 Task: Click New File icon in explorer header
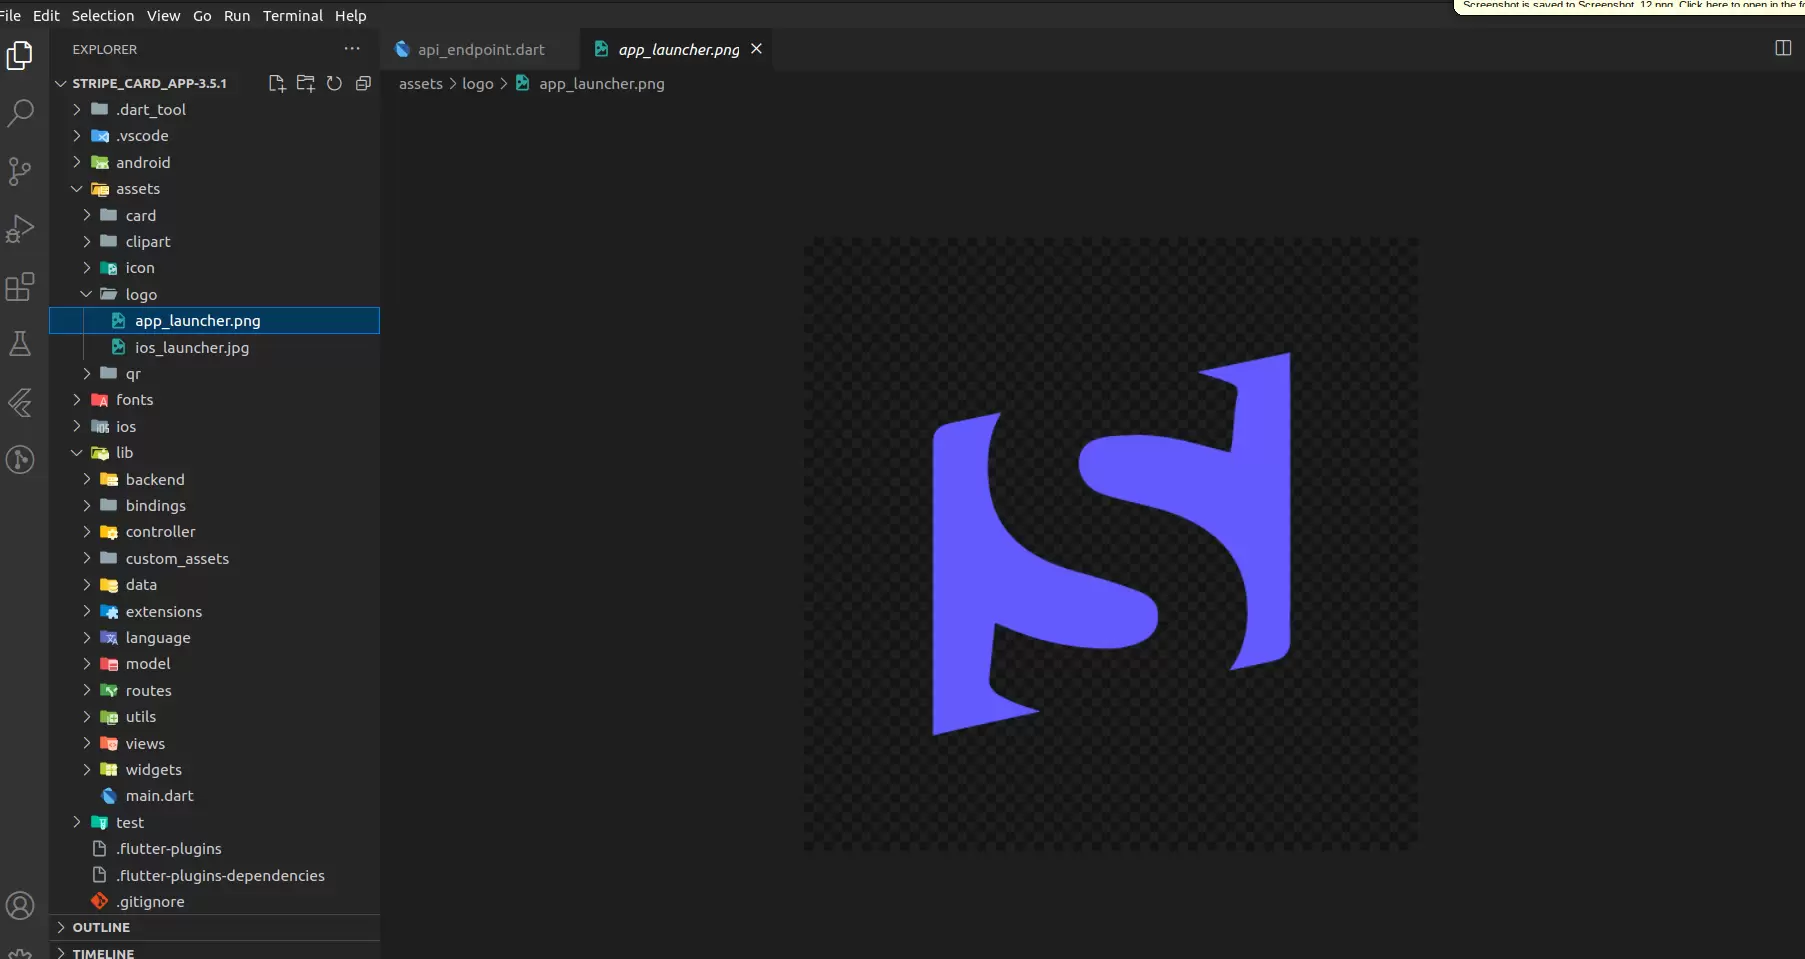(x=277, y=83)
